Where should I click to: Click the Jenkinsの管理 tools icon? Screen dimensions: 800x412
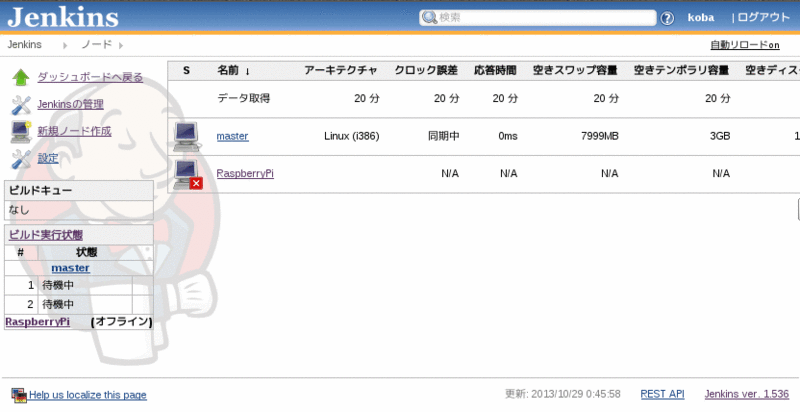pos(21,105)
